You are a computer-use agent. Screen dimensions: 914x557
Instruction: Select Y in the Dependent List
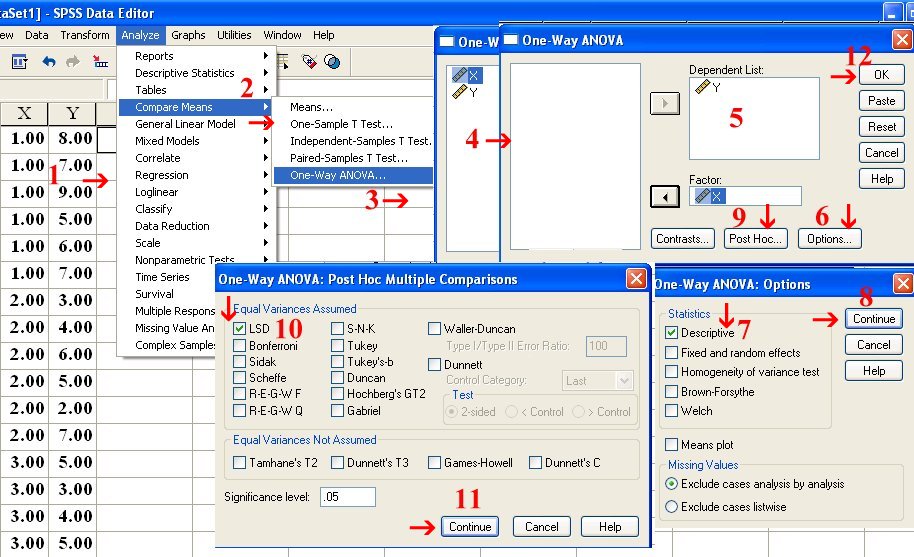coord(708,87)
